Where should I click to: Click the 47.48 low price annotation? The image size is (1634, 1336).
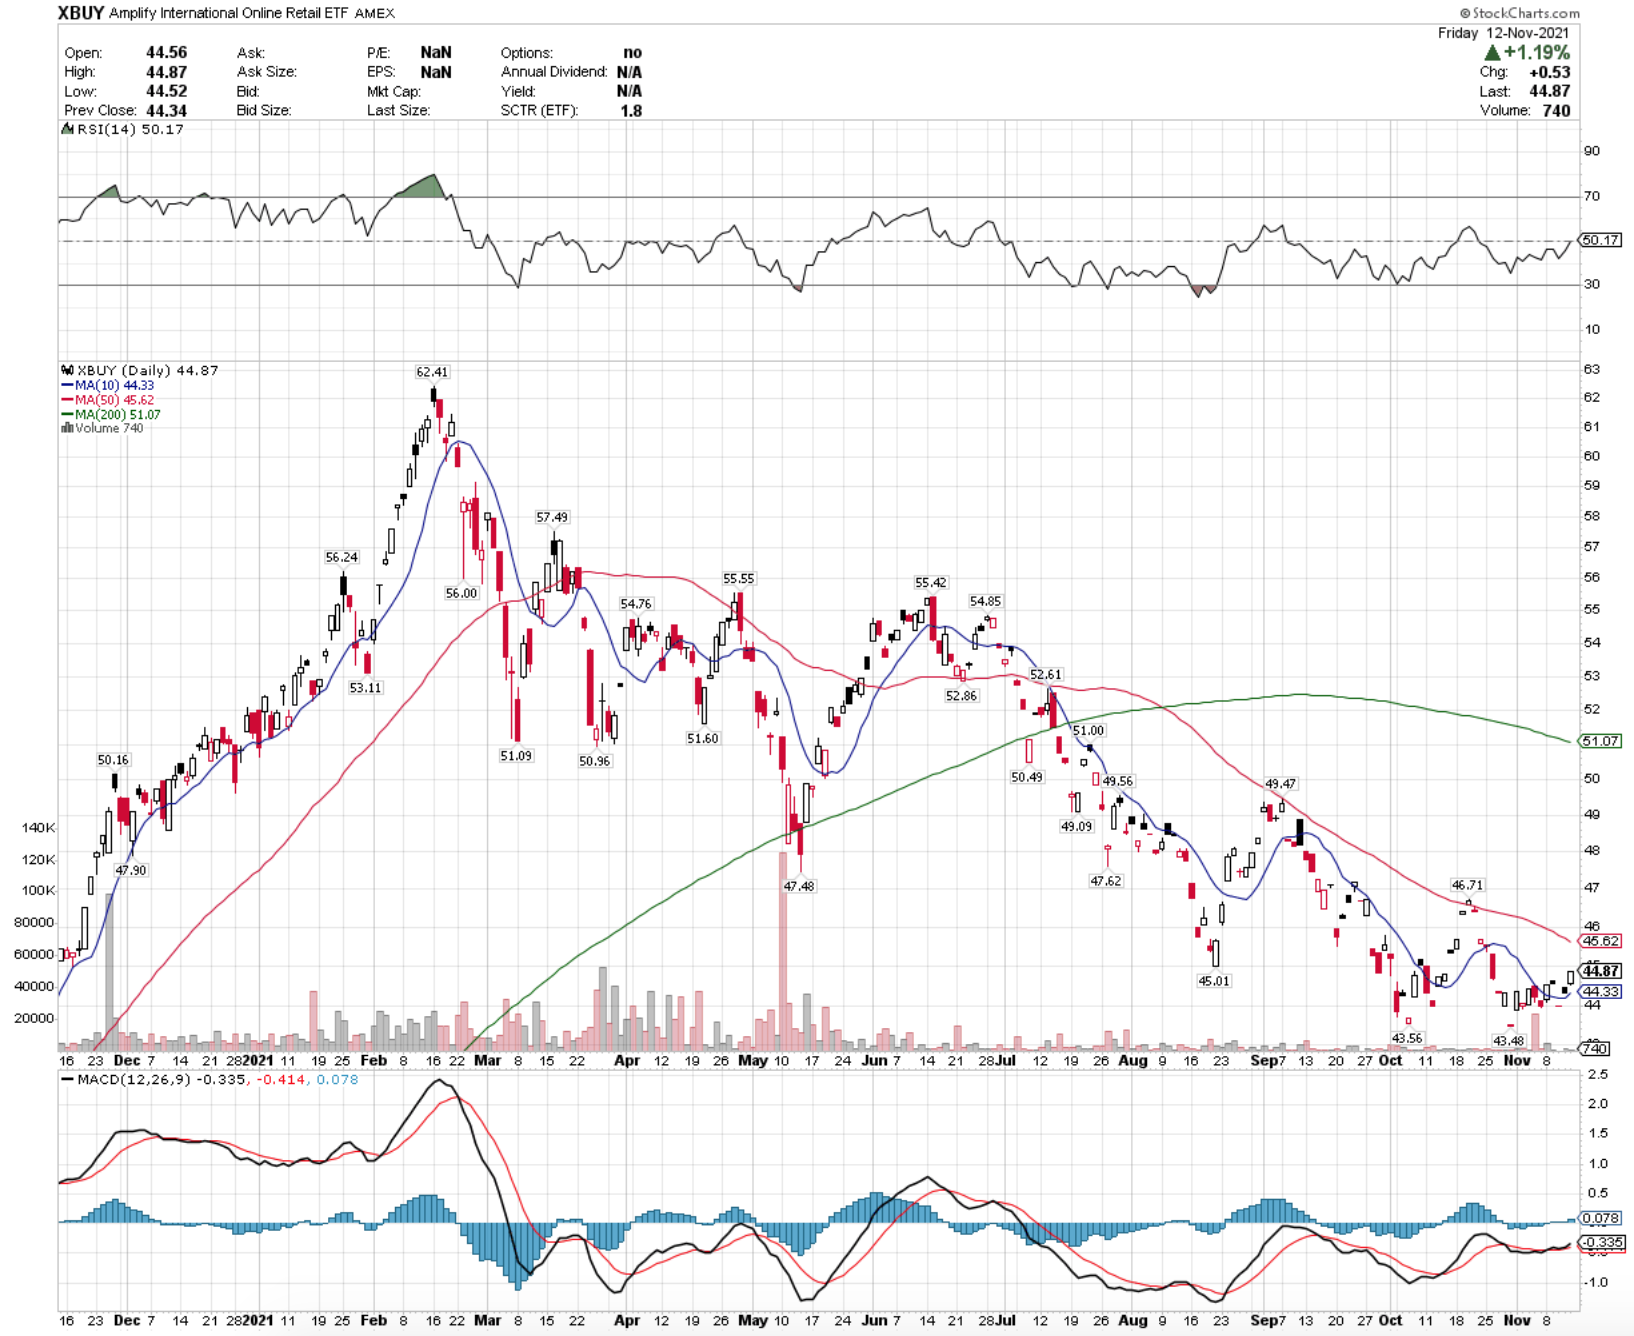pyautogui.click(x=799, y=886)
